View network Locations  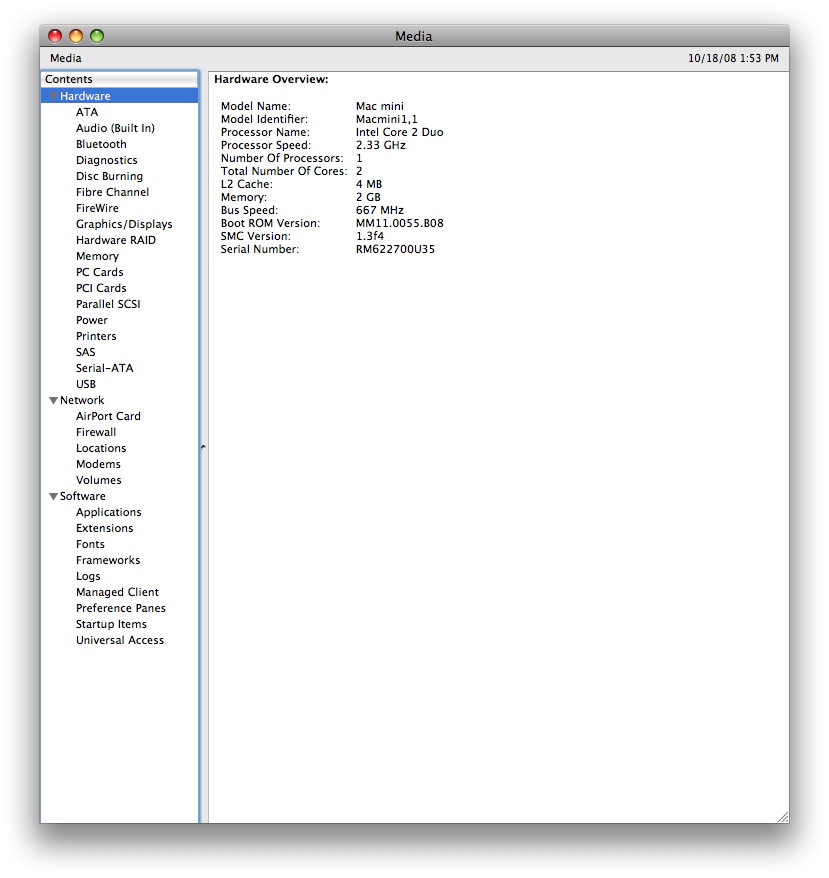click(x=101, y=449)
